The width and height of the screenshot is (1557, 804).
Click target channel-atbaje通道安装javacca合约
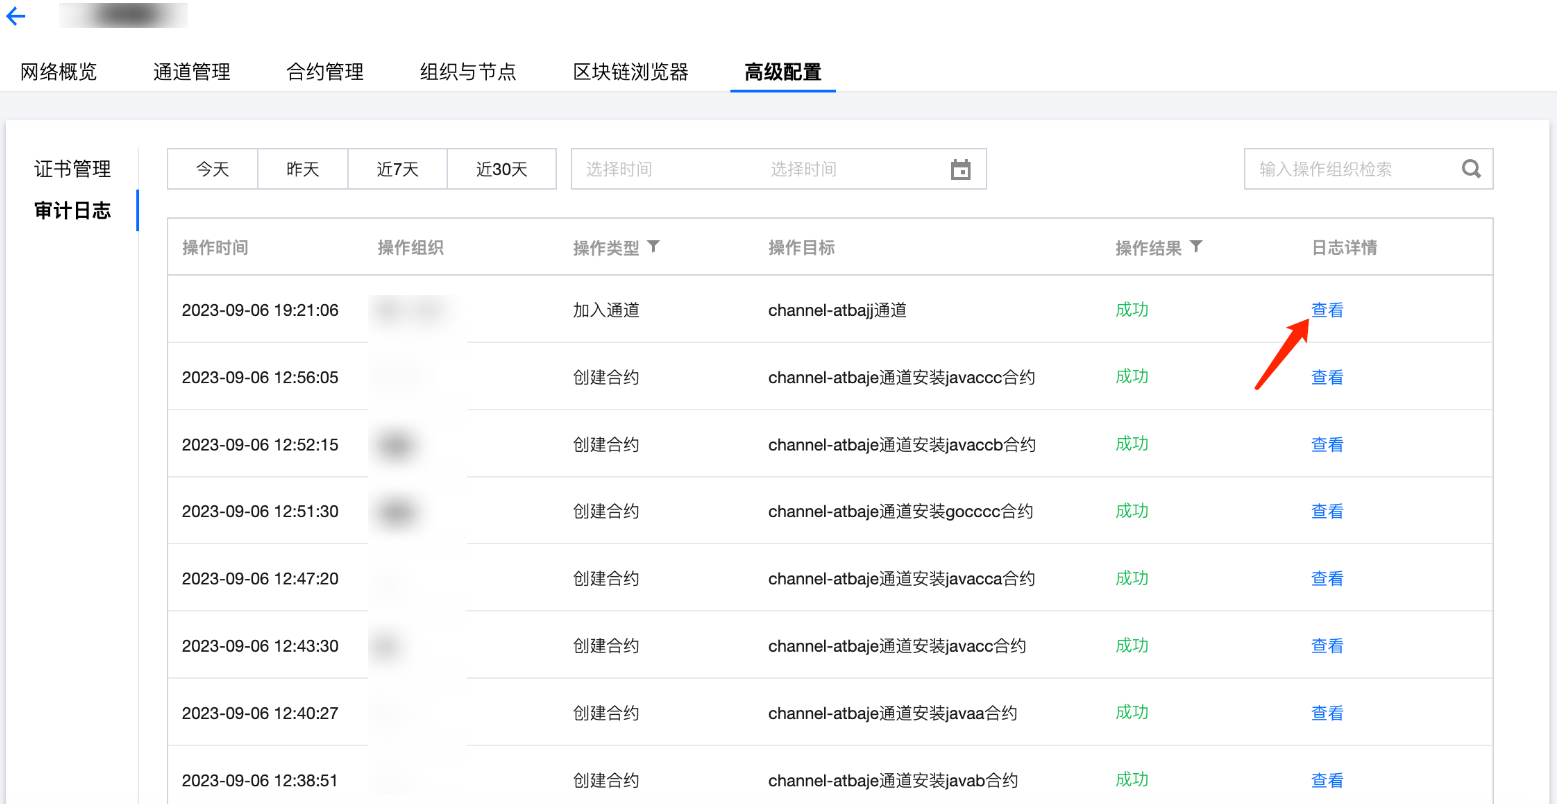[901, 578]
